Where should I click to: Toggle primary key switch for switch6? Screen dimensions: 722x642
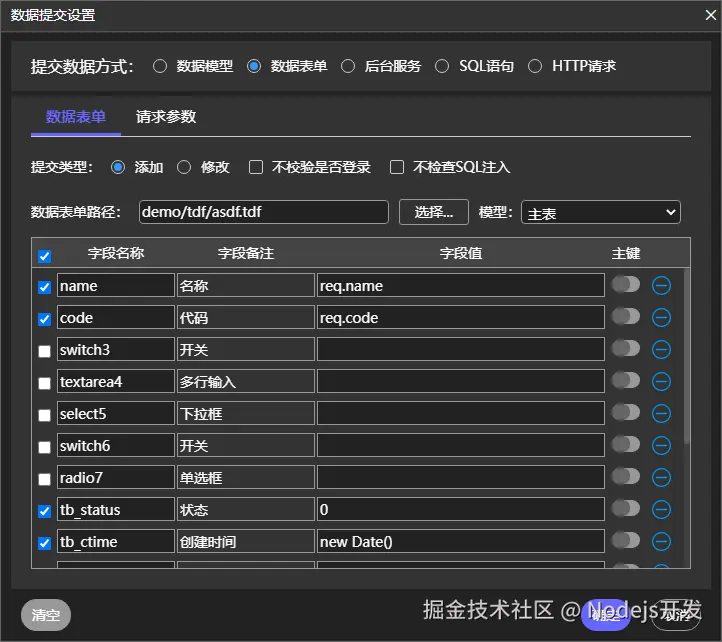click(626, 444)
